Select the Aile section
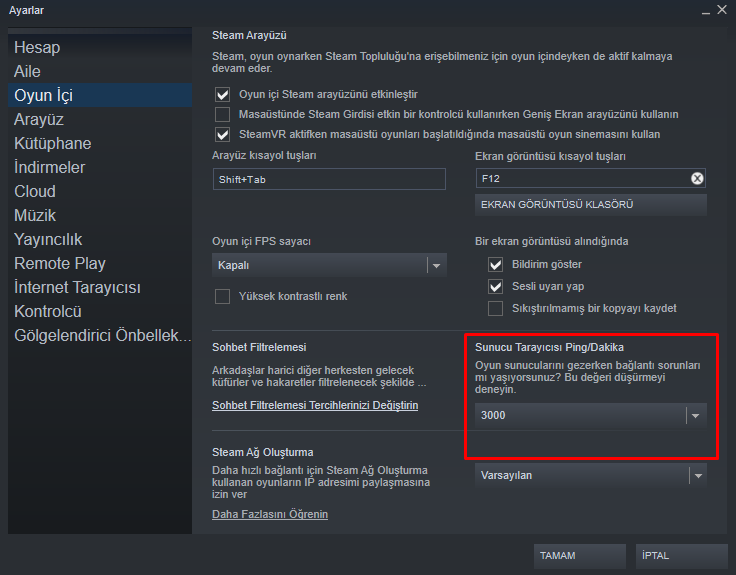This screenshot has width=736, height=575. [100, 71]
